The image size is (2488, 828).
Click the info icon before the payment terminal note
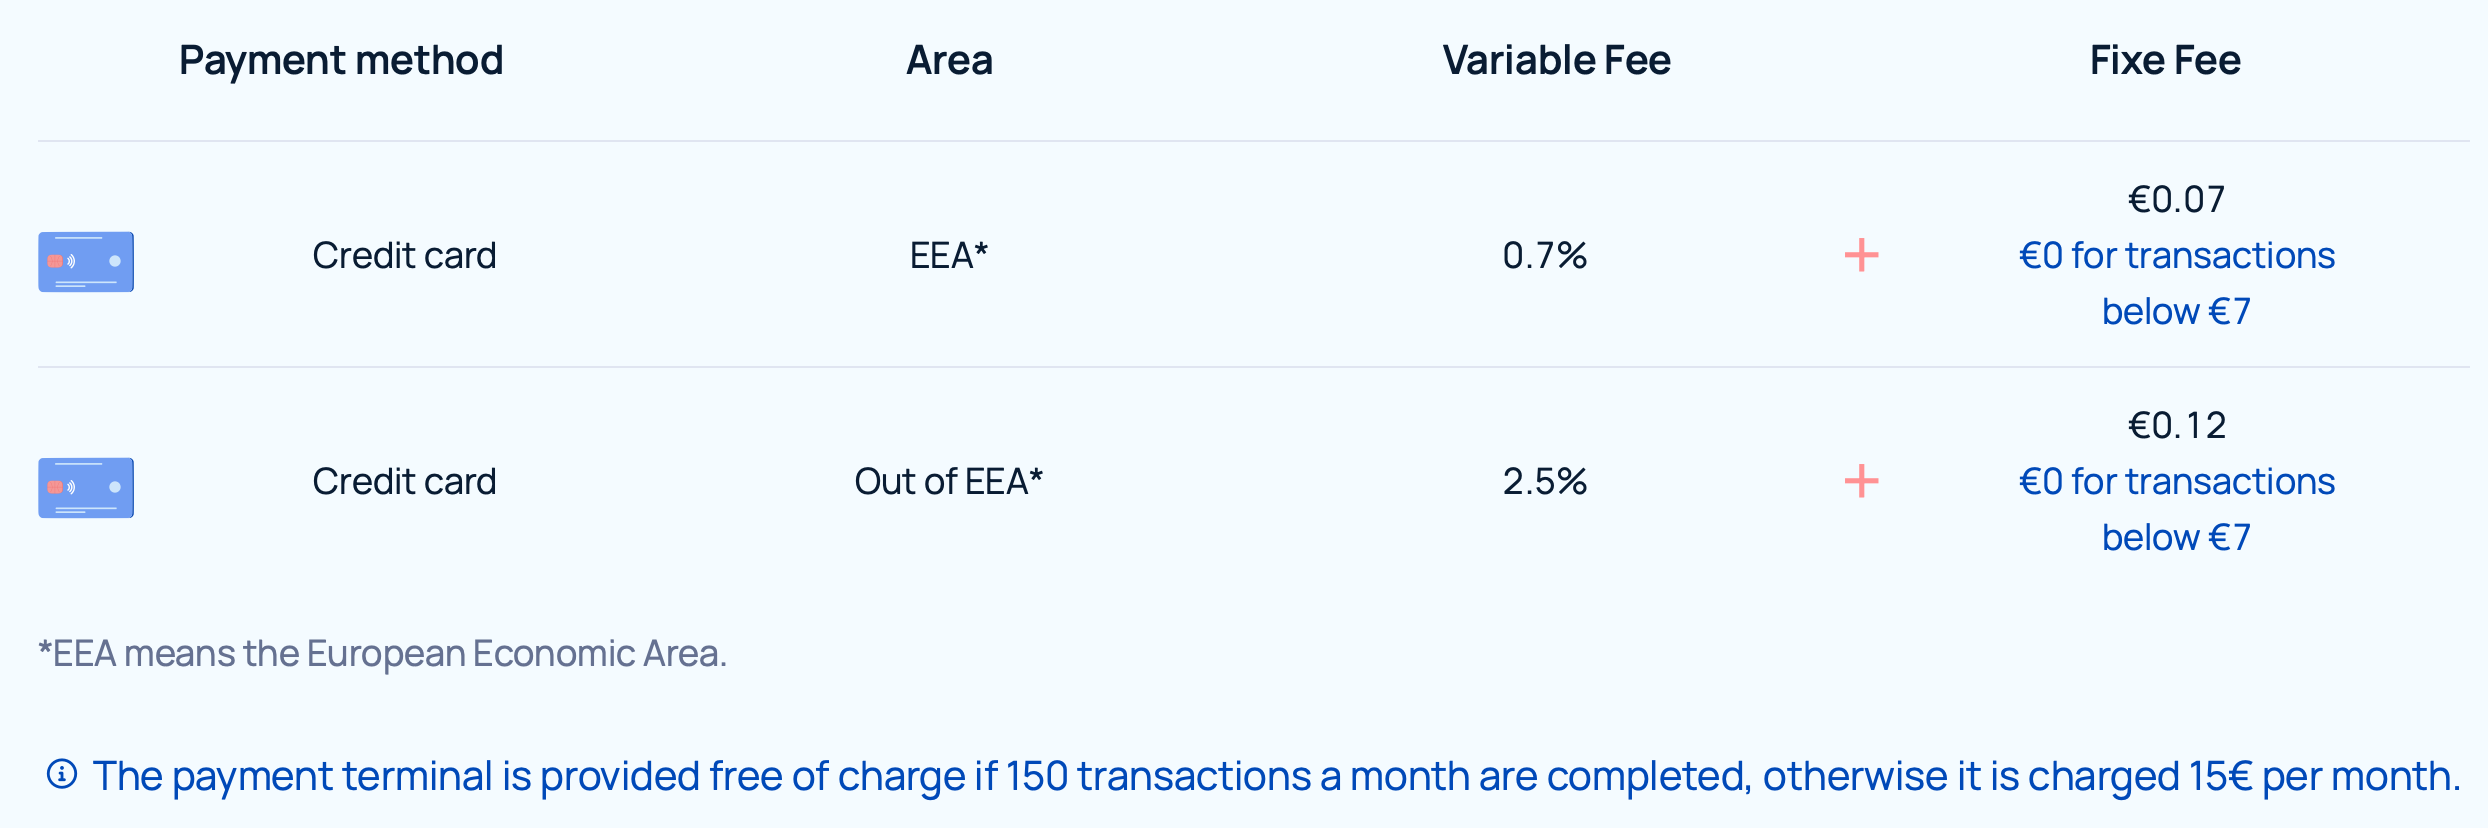click(62, 774)
